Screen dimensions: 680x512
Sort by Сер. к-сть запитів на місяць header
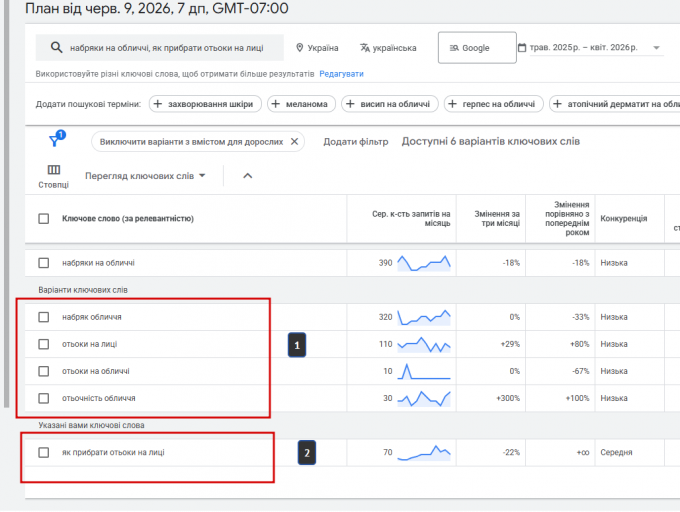click(411, 218)
